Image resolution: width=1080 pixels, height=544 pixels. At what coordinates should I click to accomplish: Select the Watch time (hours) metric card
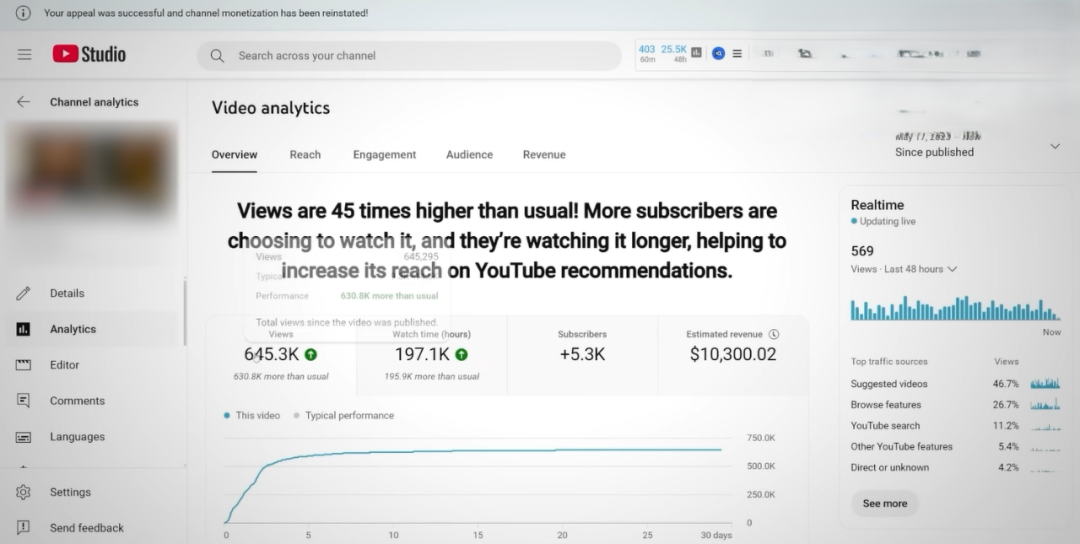click(432, 354)
